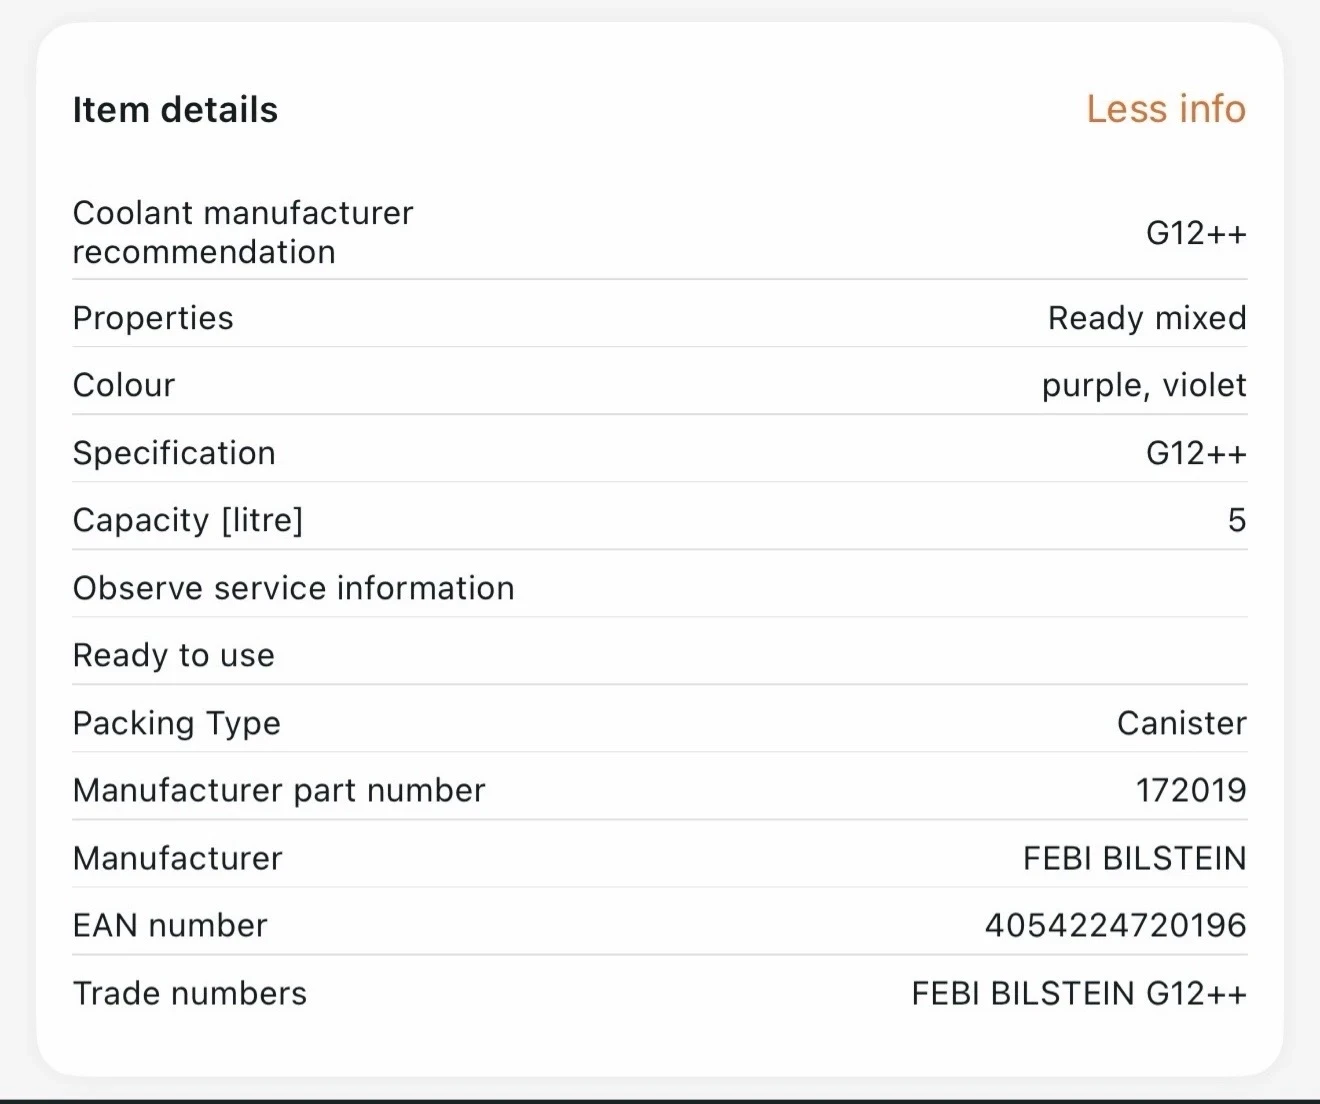1320x1104 pixels.
Task: Click the Ready mixed properties value
Action: click(x=1146, y=318)
